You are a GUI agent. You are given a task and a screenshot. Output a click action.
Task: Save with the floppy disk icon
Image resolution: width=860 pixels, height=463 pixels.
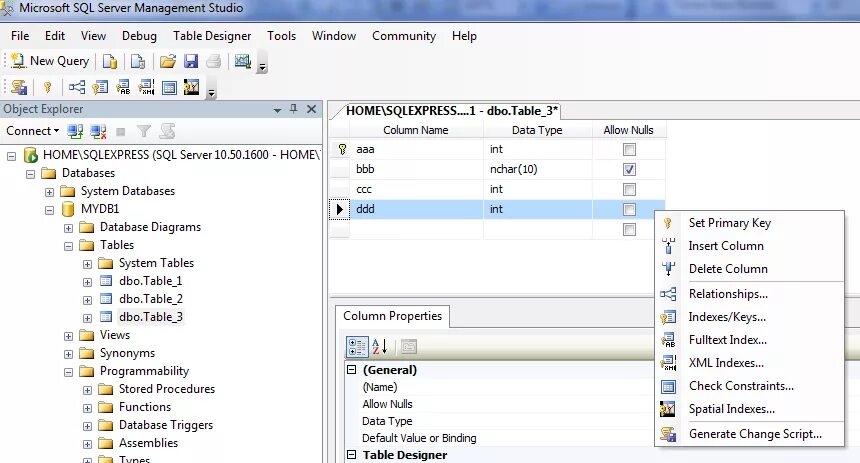[191, 61]
